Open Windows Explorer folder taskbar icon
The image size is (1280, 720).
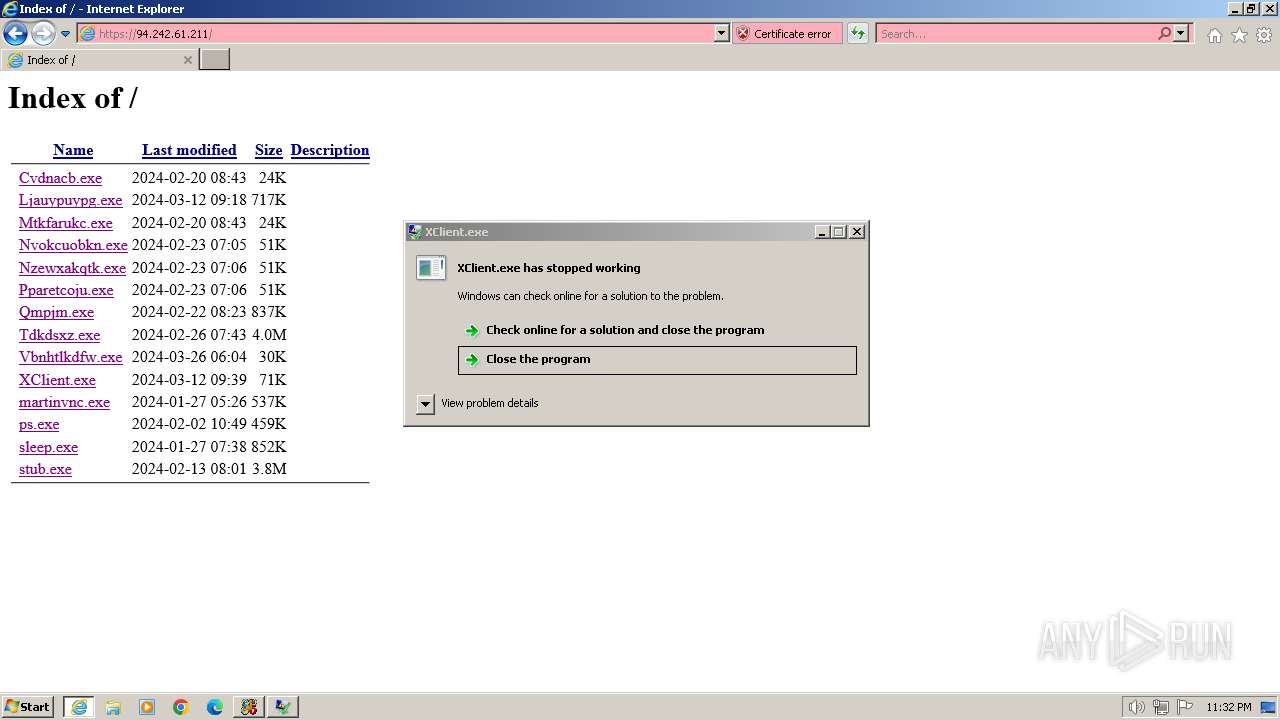point(113,707)
